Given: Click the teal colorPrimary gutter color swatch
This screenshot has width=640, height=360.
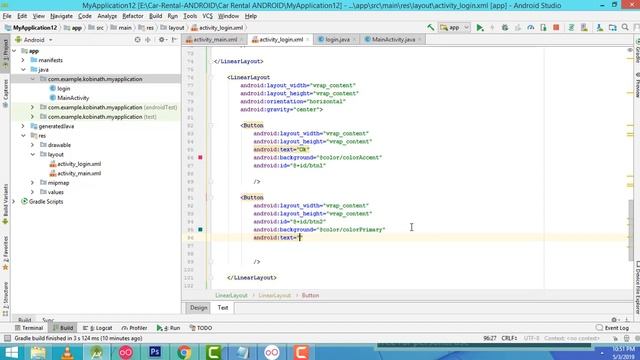Looking at the screenshot, I should 200,229.
